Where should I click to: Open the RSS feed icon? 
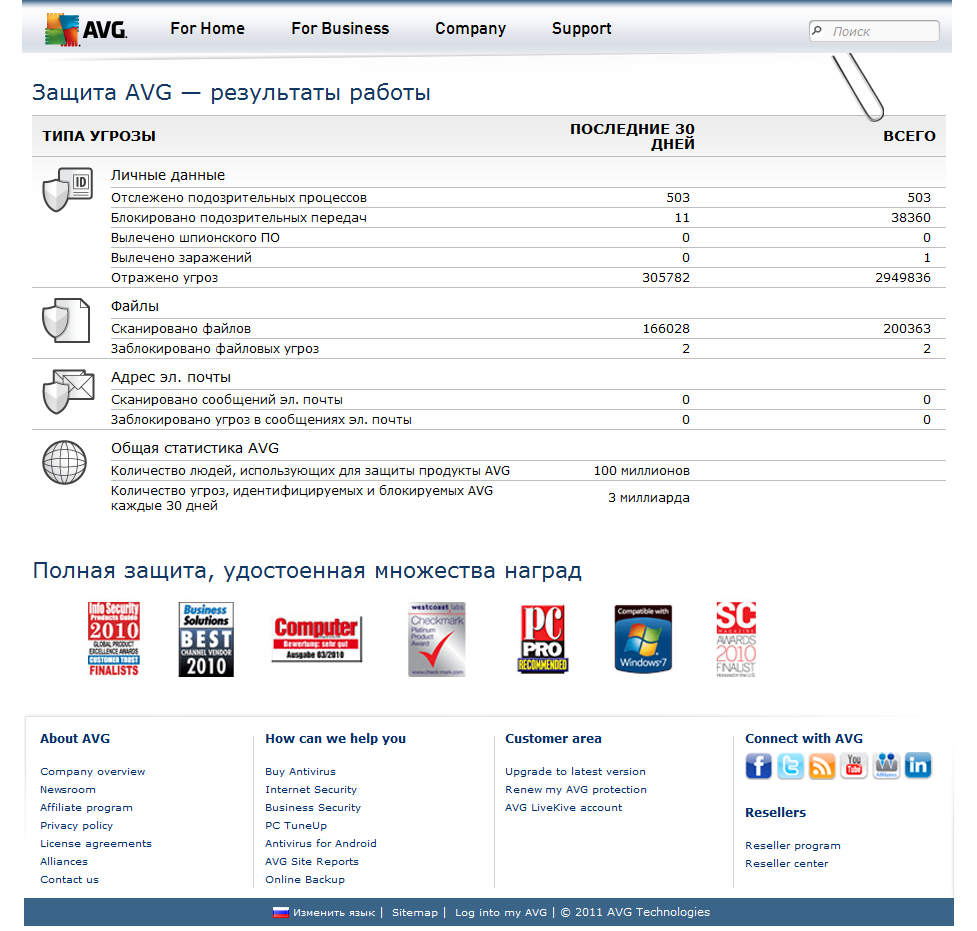pos(822,765)
